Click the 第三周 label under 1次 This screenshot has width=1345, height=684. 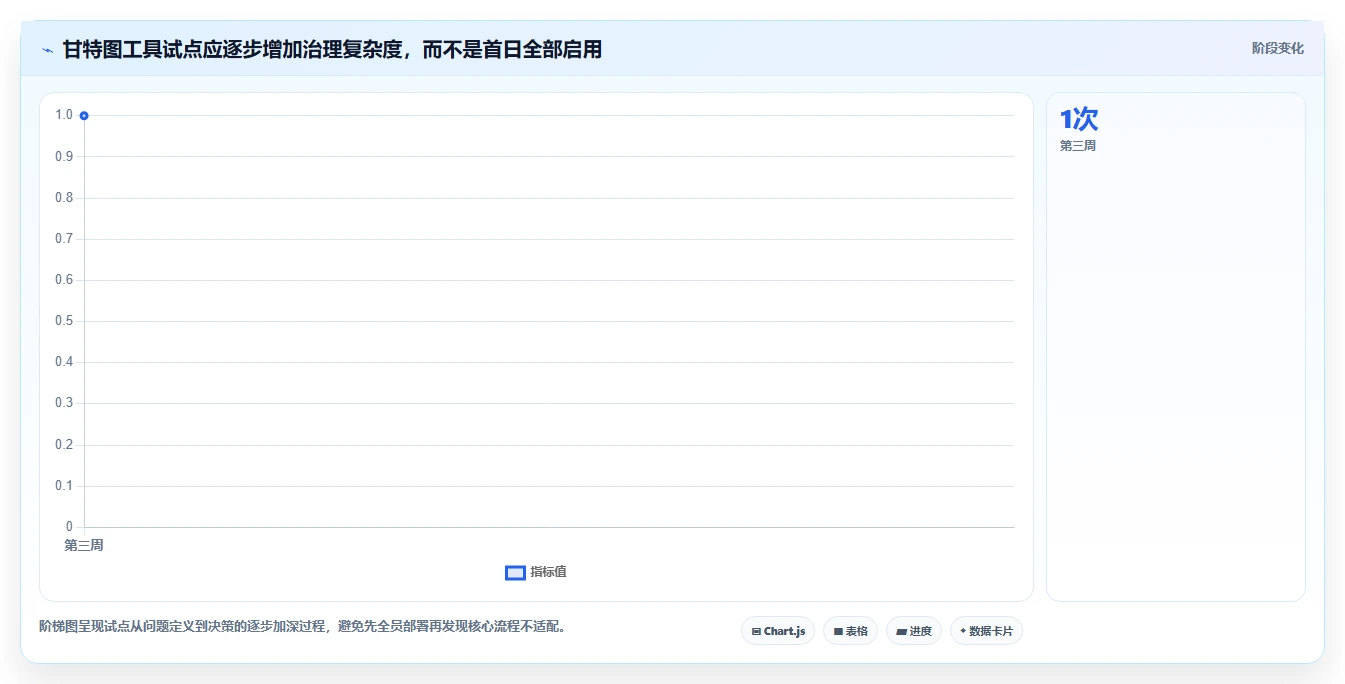1078,146
